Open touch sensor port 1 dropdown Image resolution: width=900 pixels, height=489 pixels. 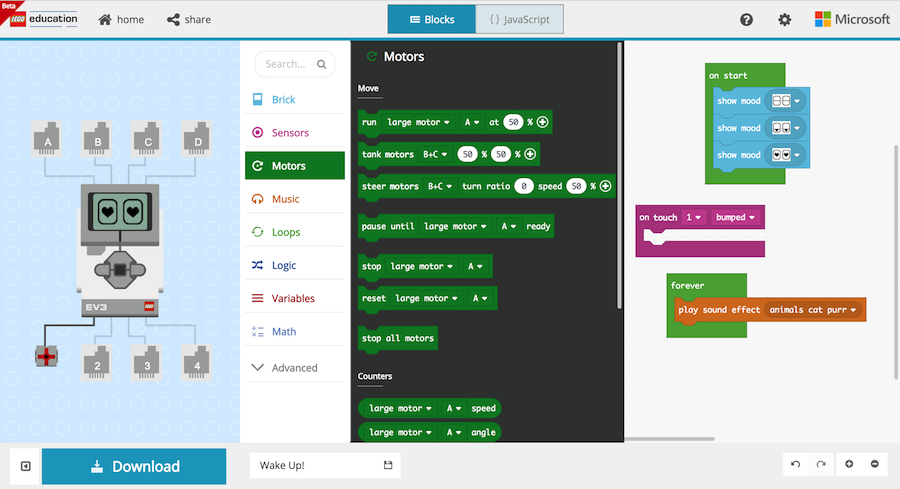(x=693, y=217)
